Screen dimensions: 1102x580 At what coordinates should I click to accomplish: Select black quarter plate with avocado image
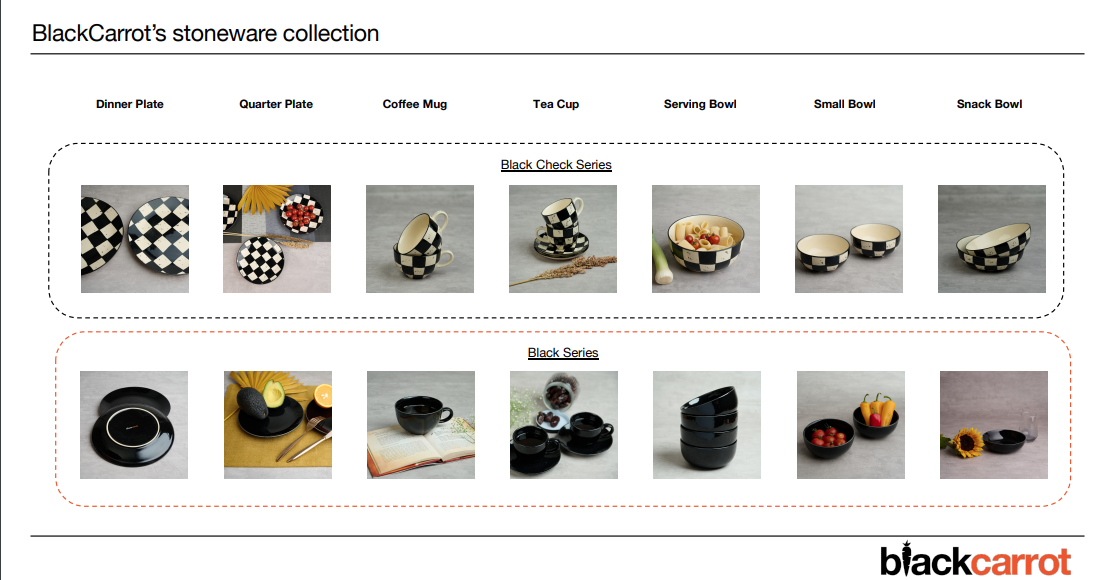(278, 425)
